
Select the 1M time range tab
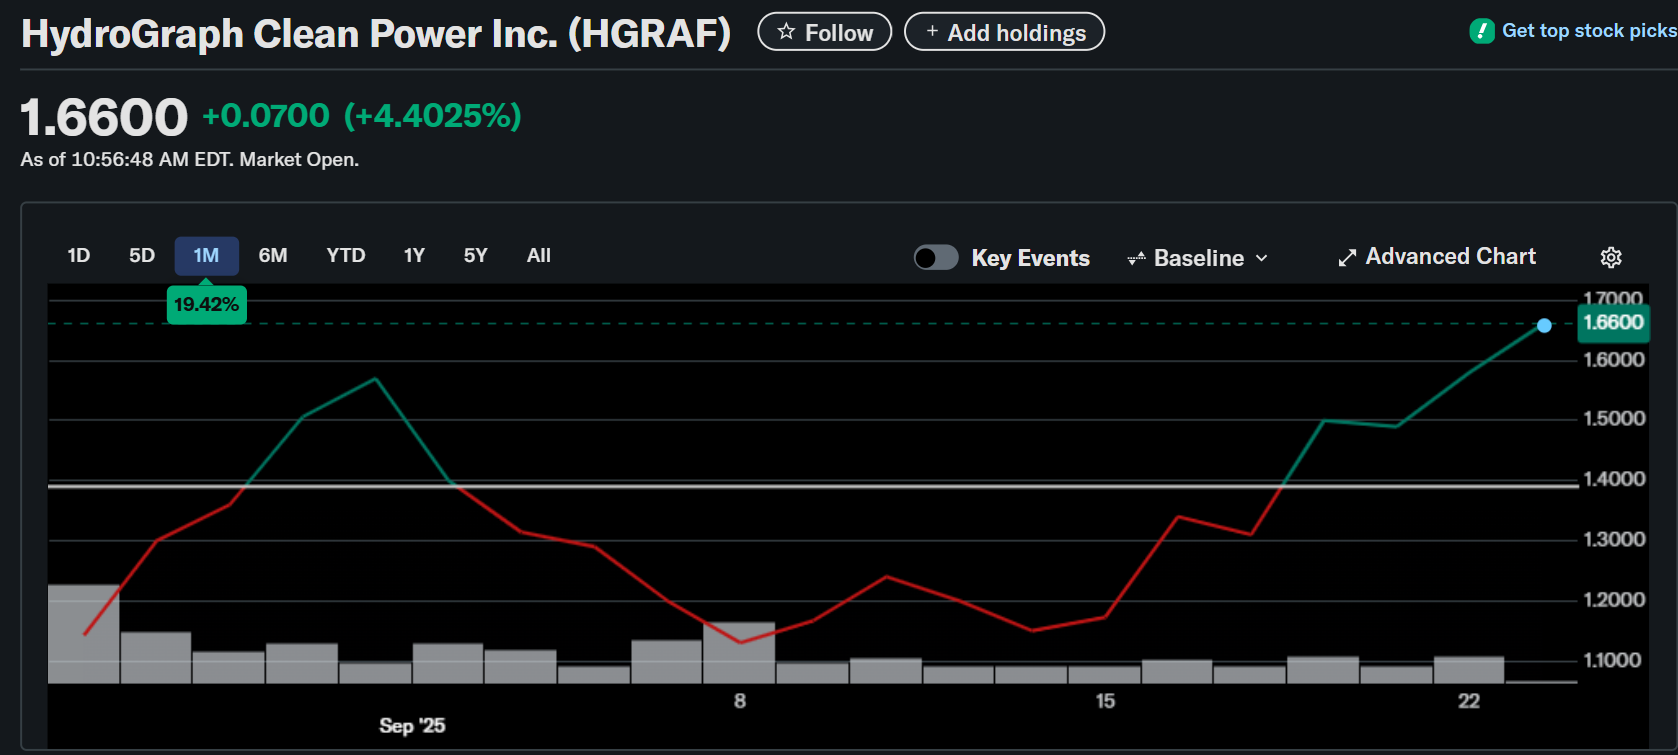(x=206, y=256)
